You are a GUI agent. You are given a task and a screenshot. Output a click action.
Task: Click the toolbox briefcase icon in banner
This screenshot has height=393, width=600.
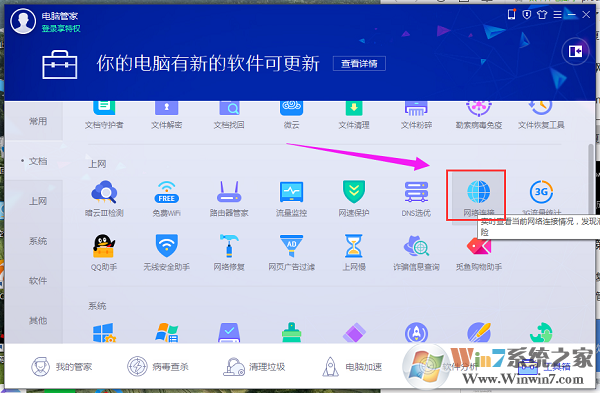coord(59,64)
